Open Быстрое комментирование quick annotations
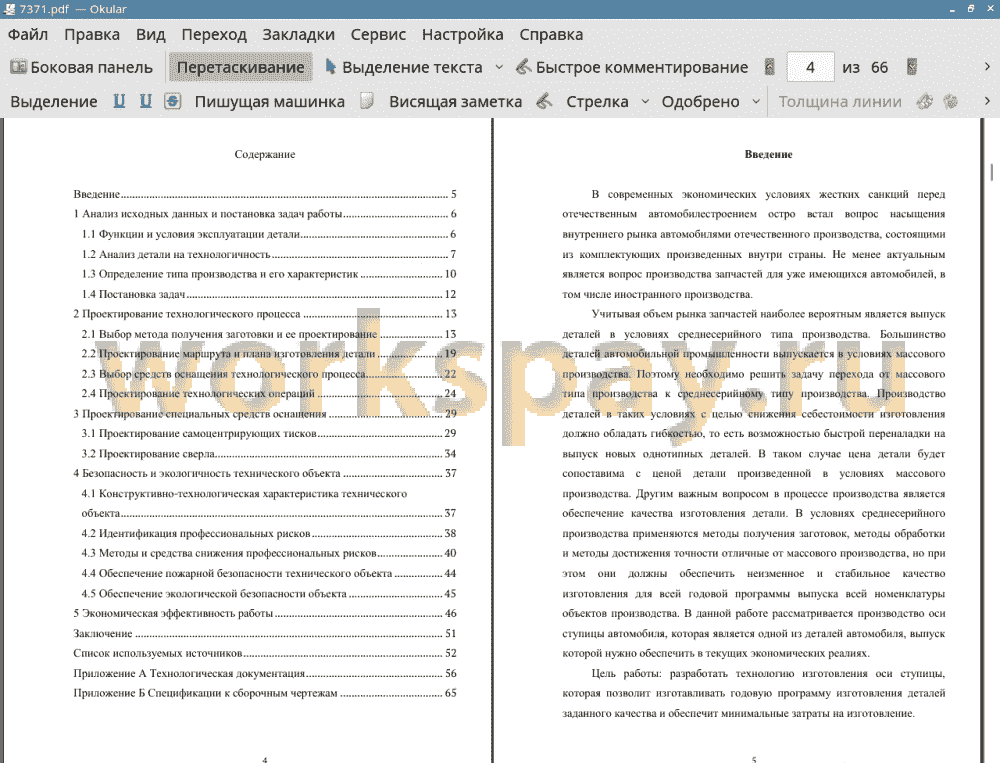The height and width of the screenshot is (763, 1000). 632,67
